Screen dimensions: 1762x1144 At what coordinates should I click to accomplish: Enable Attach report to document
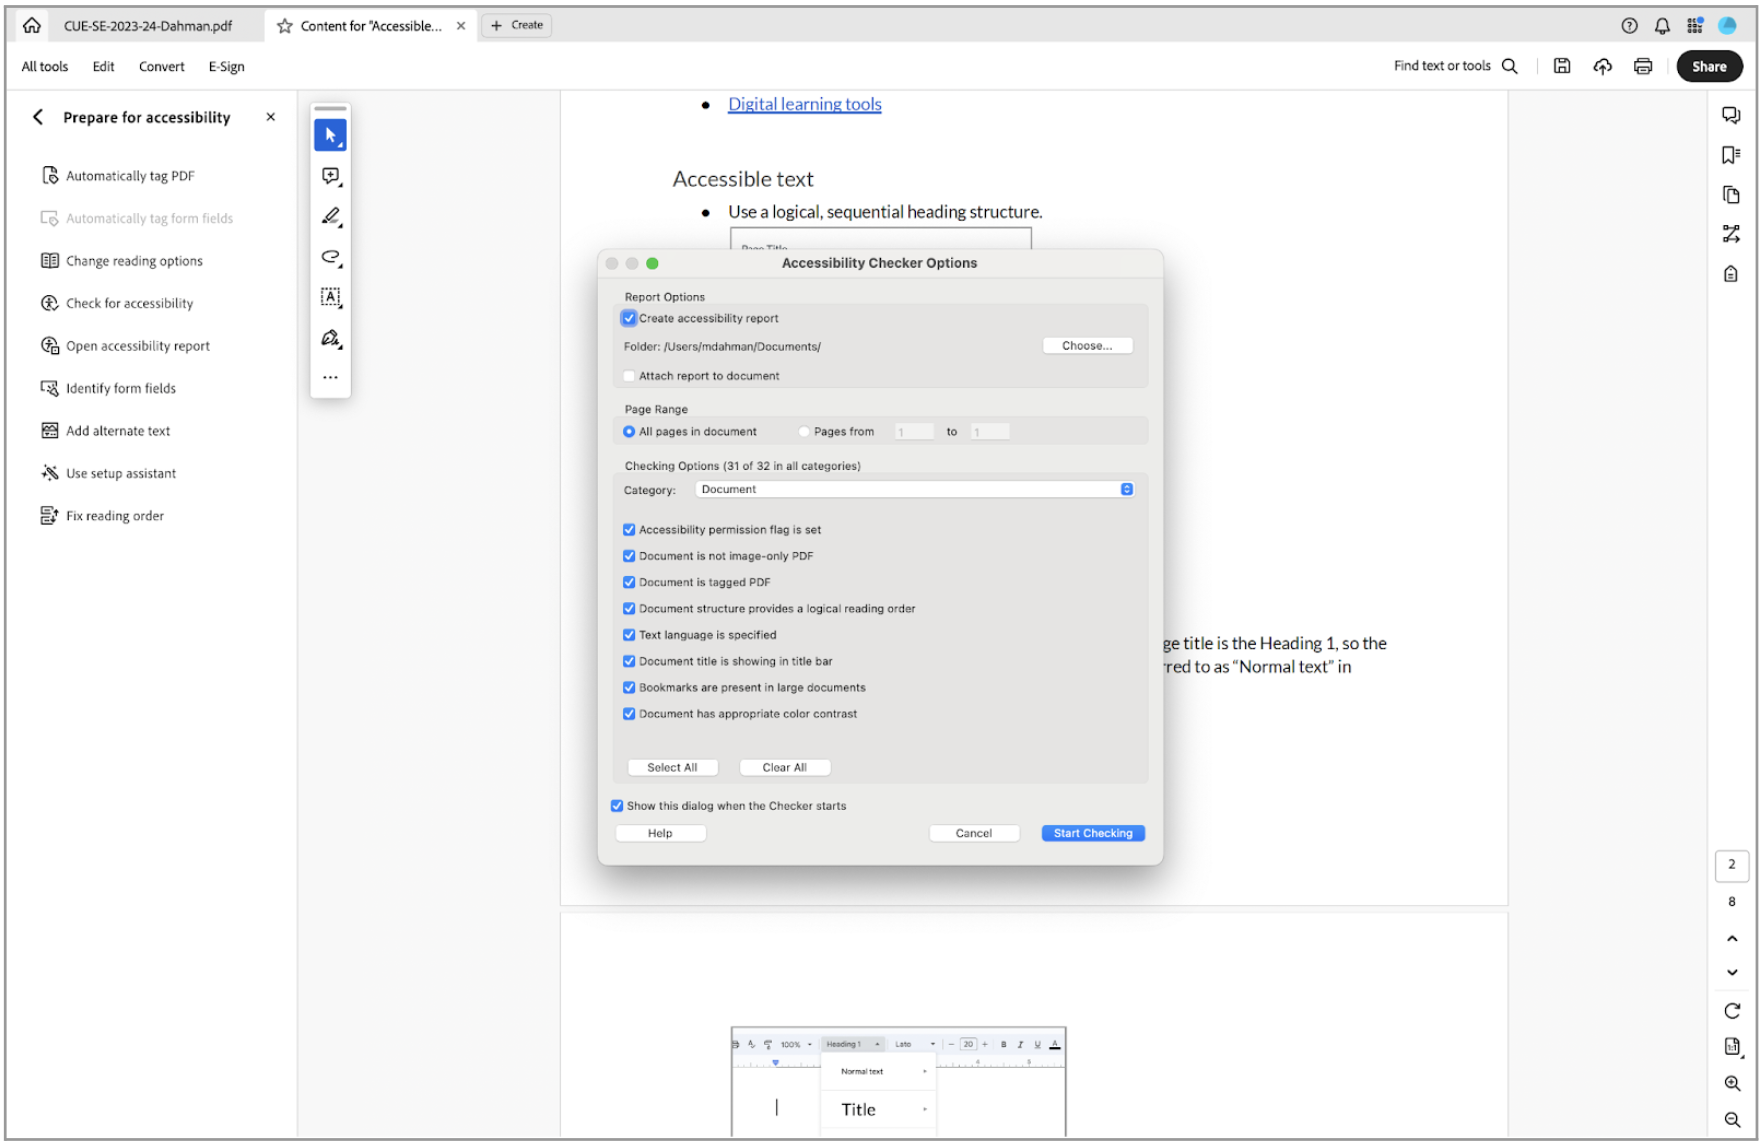628,376
